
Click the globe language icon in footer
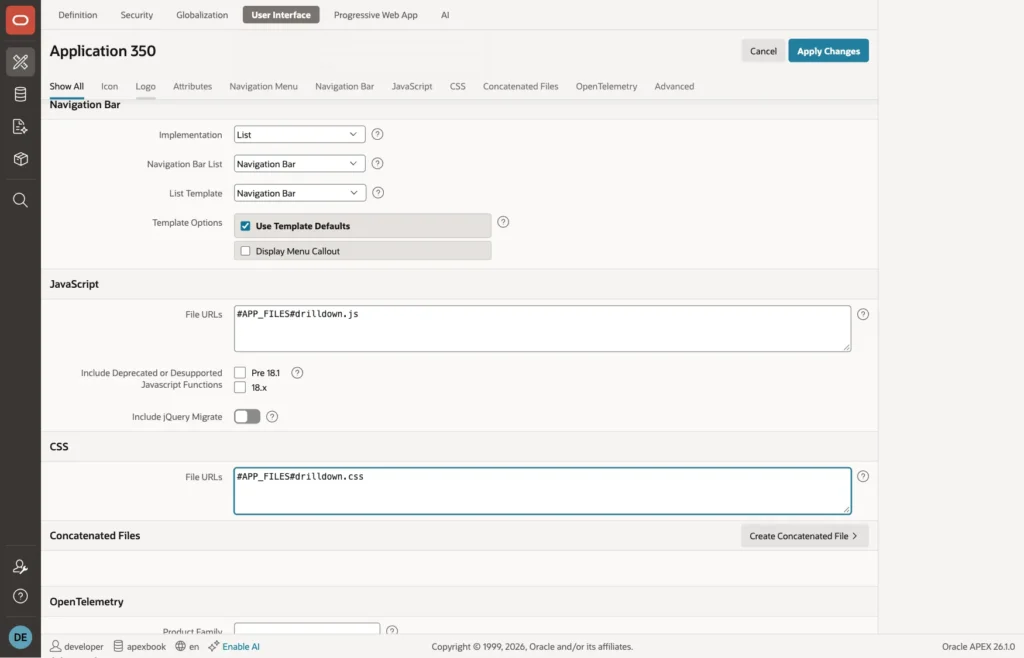click(x=180, y=646)
